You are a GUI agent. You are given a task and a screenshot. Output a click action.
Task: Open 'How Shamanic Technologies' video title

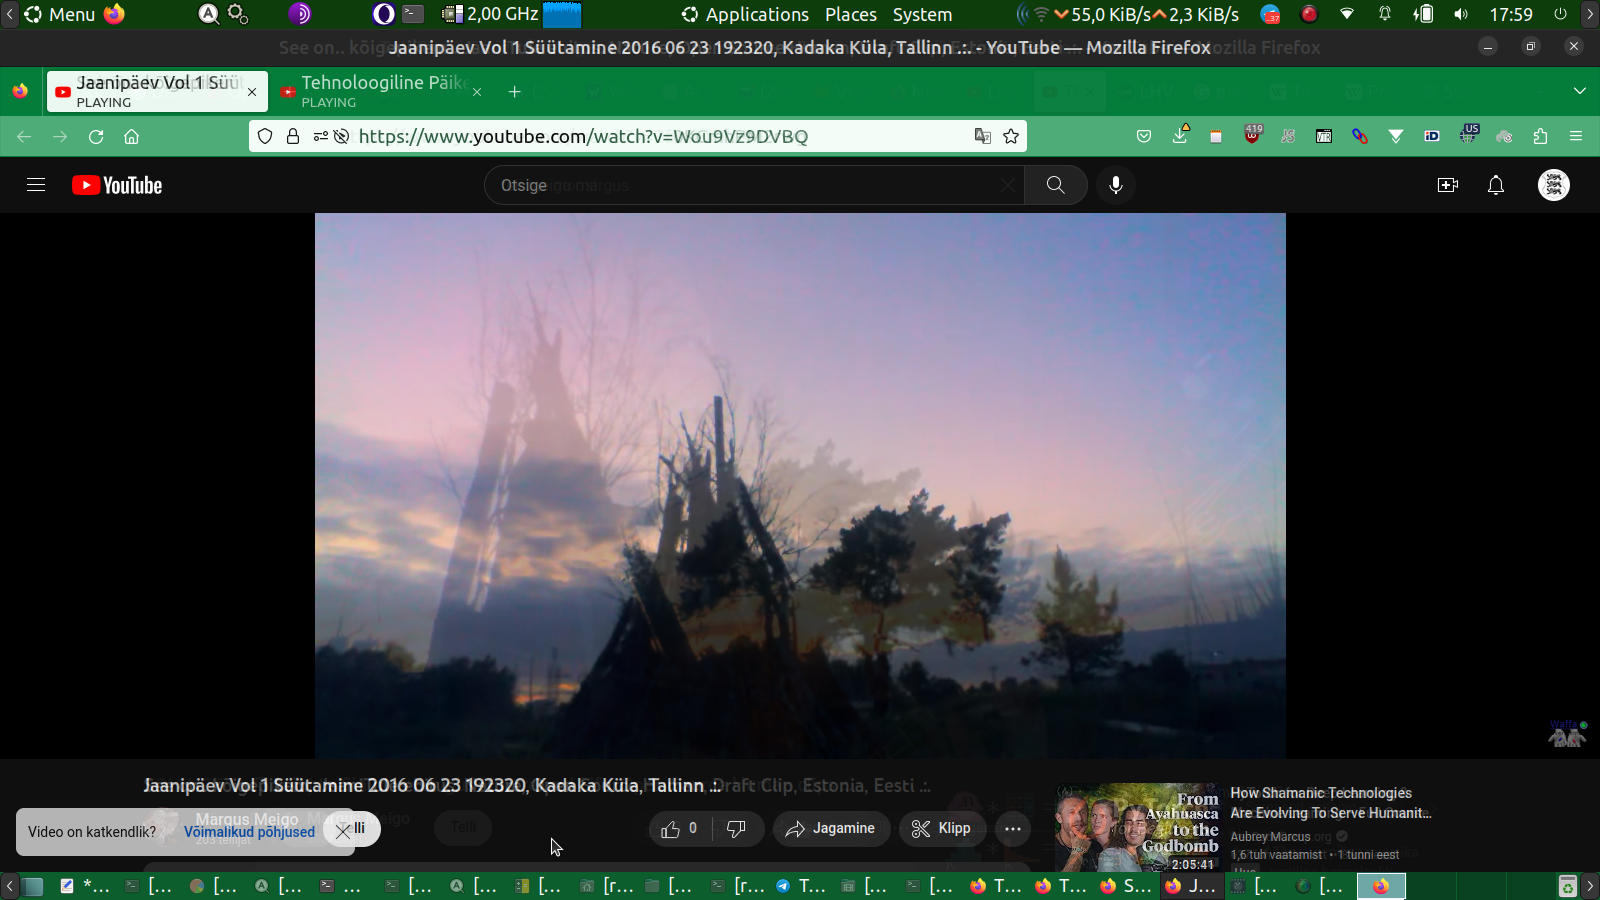pyautogui.click(x=1331, y=803)
